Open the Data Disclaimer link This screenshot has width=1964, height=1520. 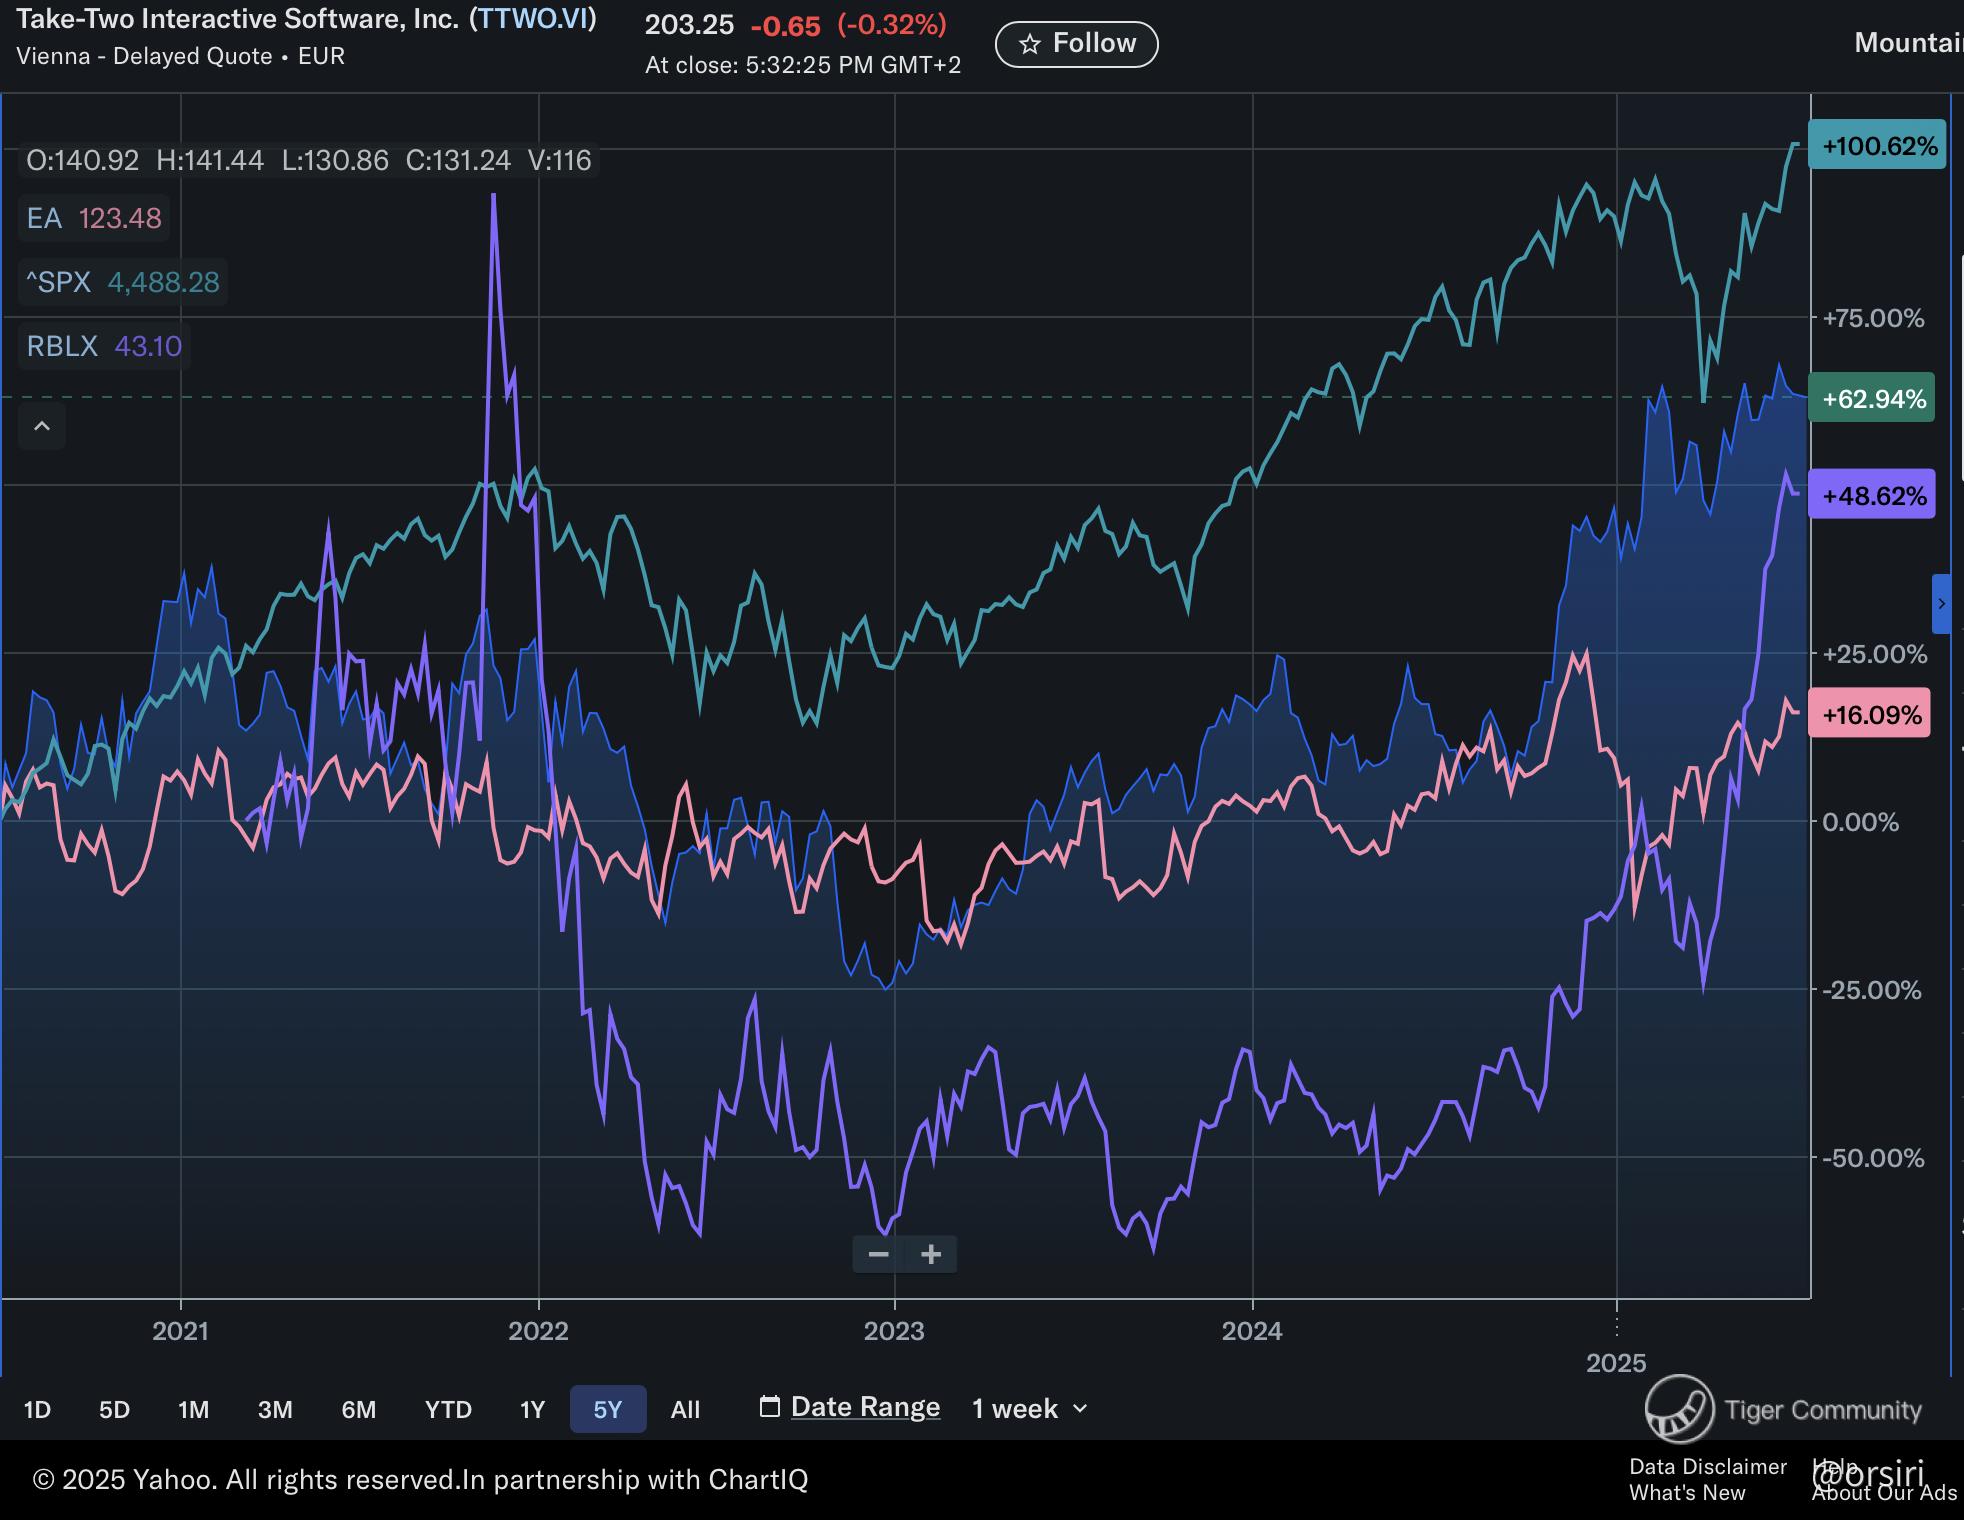tap(1707, 1466)
